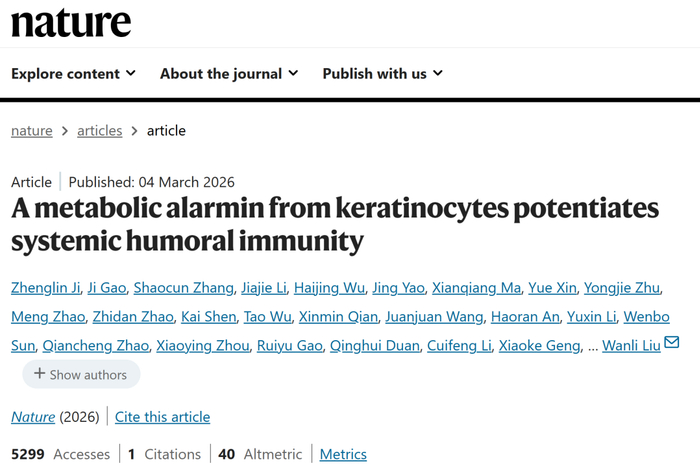The image size is (700, 468).
Task: Click author Meng Zhao
Action: coord(46,317)
